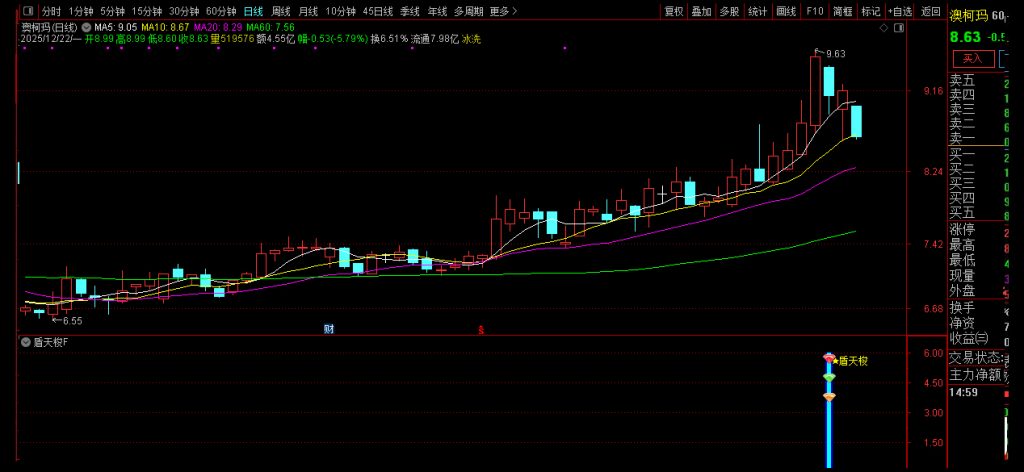The height and width of the screenshot is (472, 1024).
Task: Select the 60分钟 period tab
Action: 221,11
